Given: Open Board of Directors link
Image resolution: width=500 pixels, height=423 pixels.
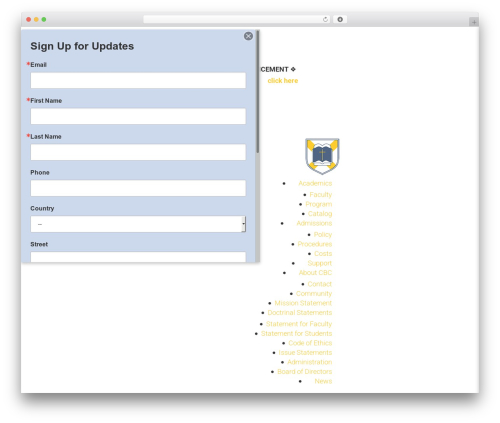Looking at the screenshot, I should click(x=305, y=372).
